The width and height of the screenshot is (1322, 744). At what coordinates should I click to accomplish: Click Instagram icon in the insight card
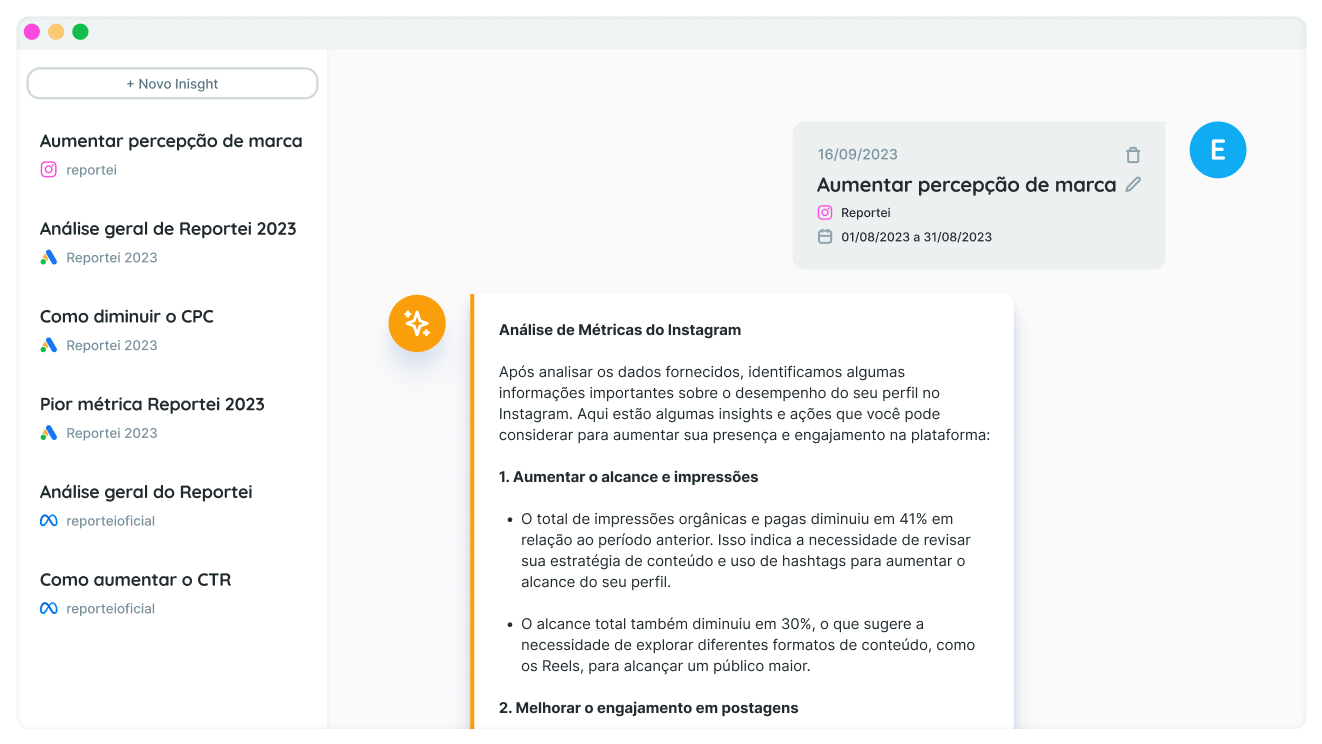(x=825, y=213)
